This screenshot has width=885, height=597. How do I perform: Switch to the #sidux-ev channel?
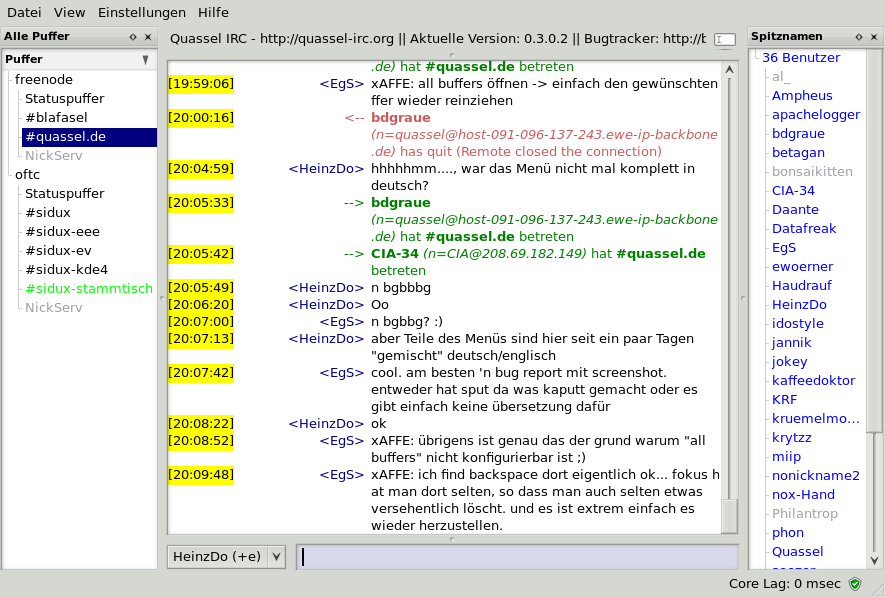click(58, 251)
